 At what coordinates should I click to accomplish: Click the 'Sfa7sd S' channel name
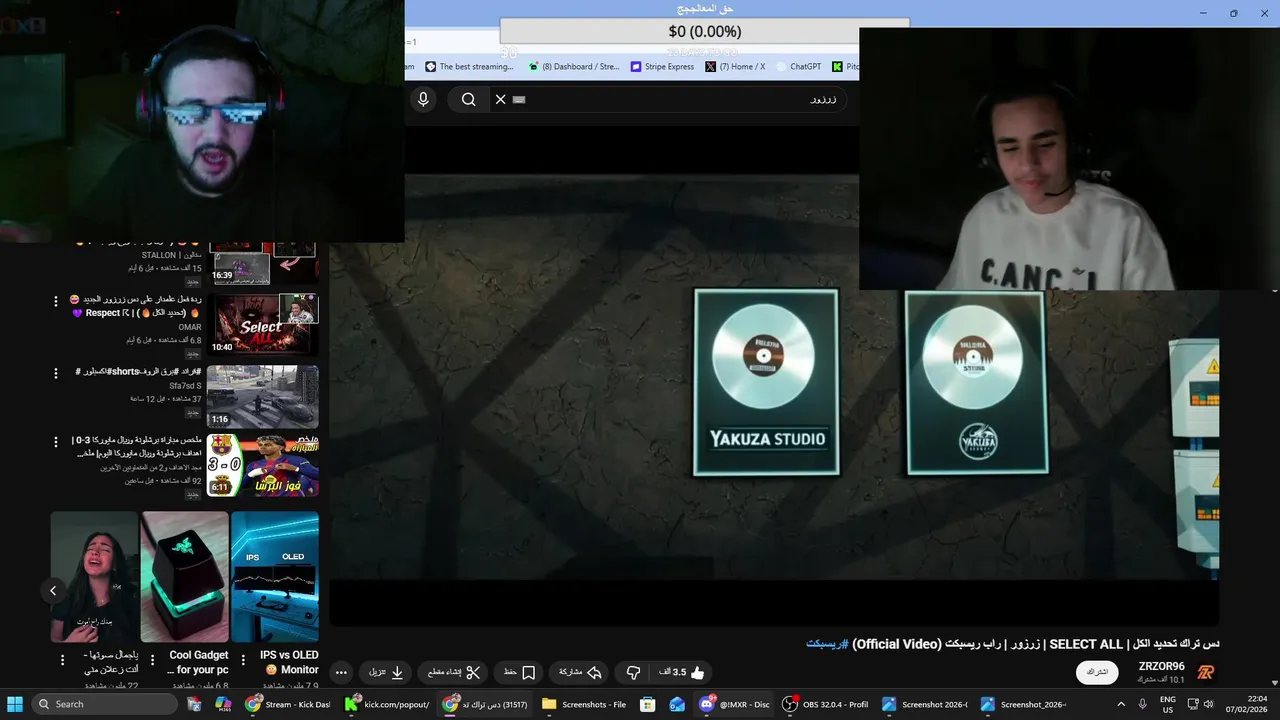point(185,386)
